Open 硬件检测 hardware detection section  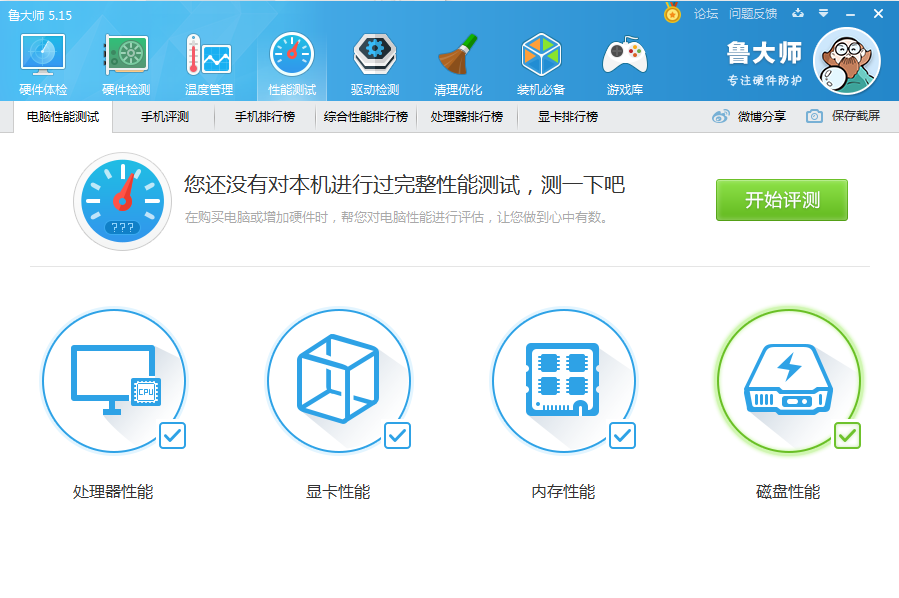(x=126, y=64)
